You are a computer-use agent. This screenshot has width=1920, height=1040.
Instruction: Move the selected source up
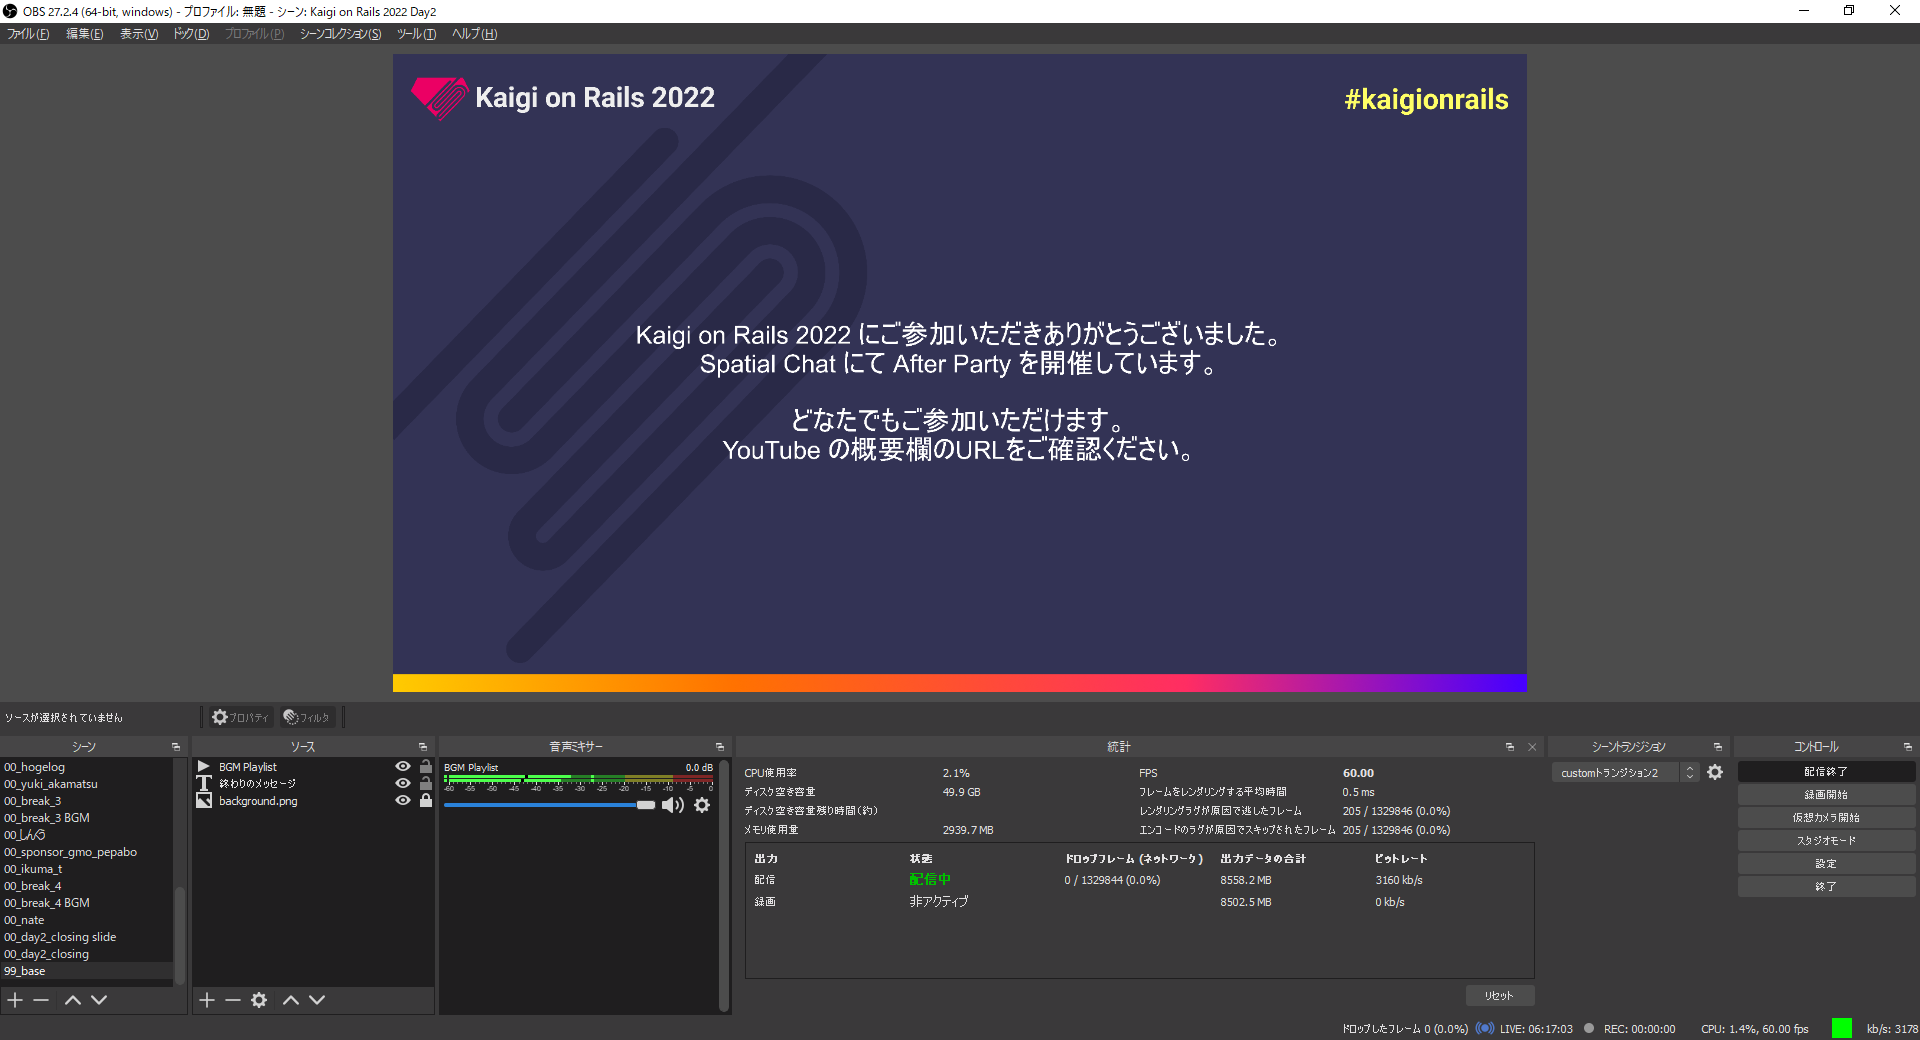291,1000
